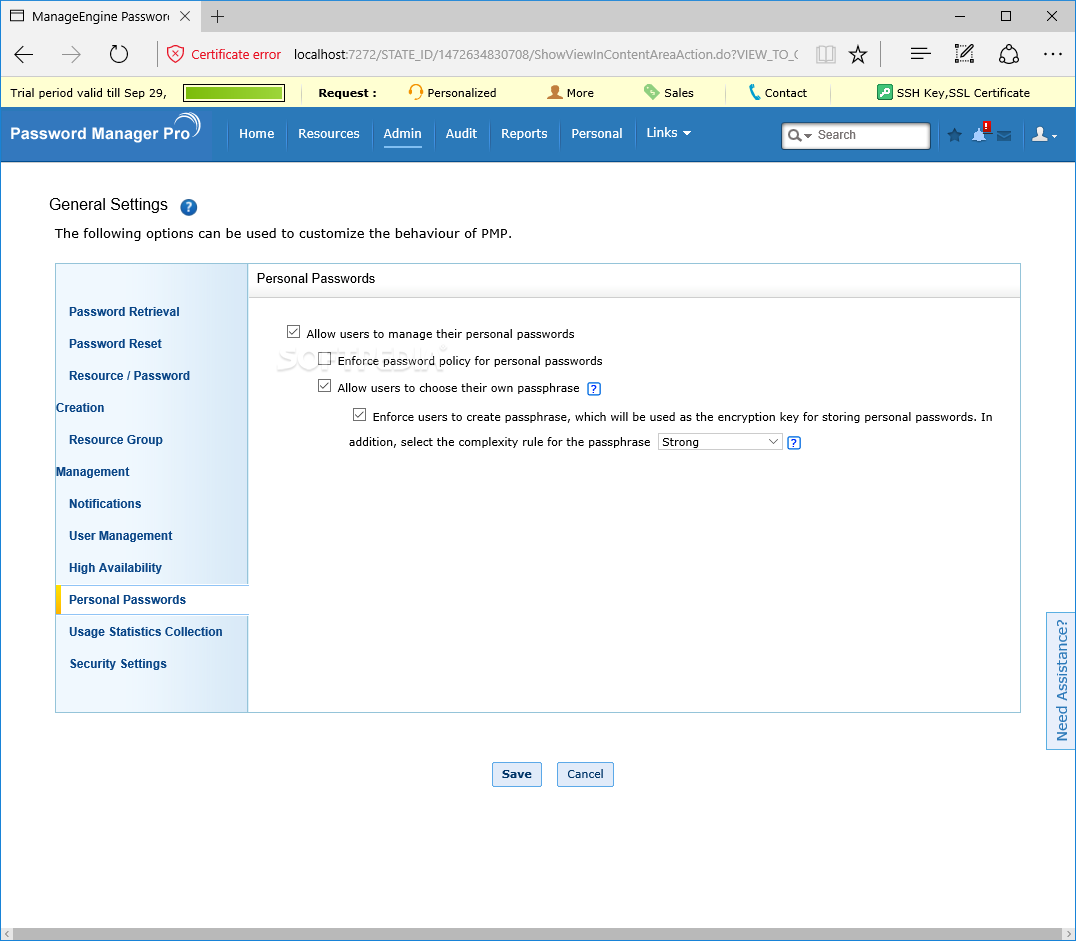The image size is (1076, 941).
Task: Click the mail envelope icon in header
Action: tap(1004, 136)
